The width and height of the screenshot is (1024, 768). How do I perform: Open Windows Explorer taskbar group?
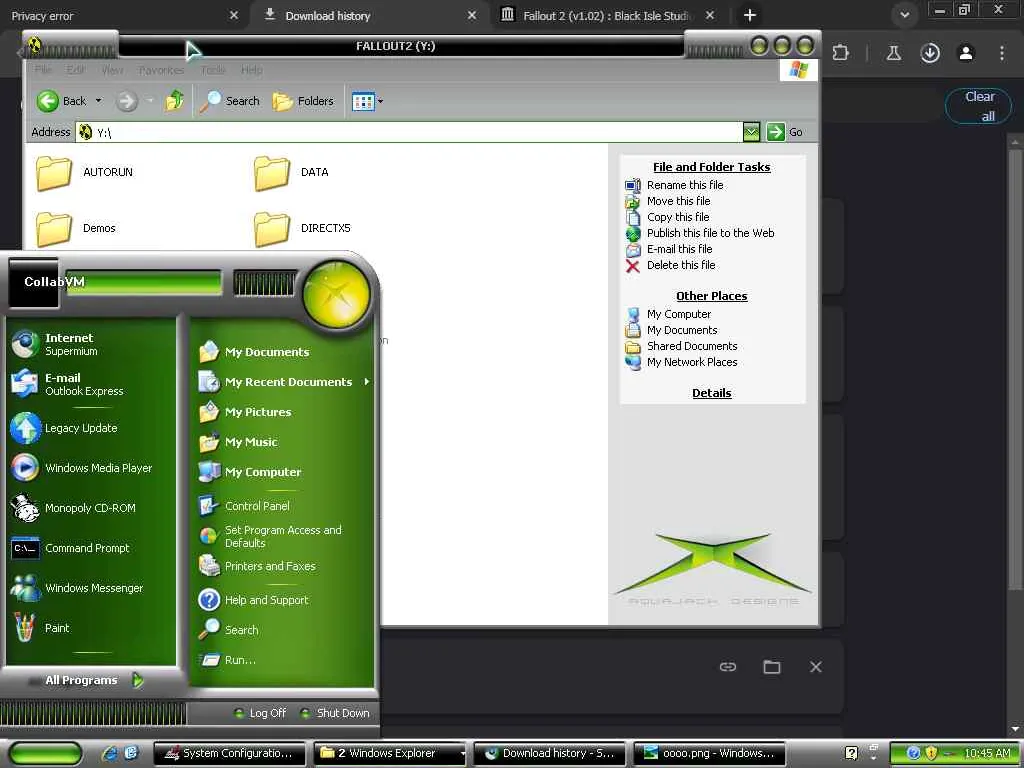pos(390,754)
